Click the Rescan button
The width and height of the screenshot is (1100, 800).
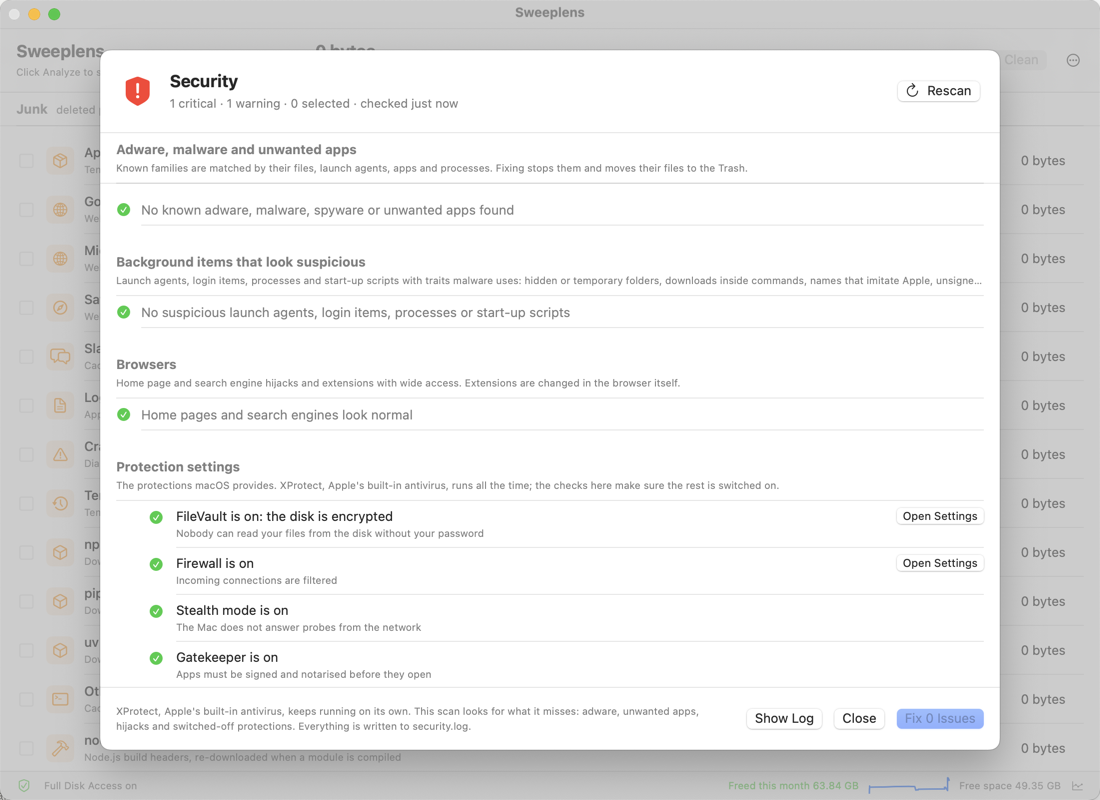[x=938, y=91]
